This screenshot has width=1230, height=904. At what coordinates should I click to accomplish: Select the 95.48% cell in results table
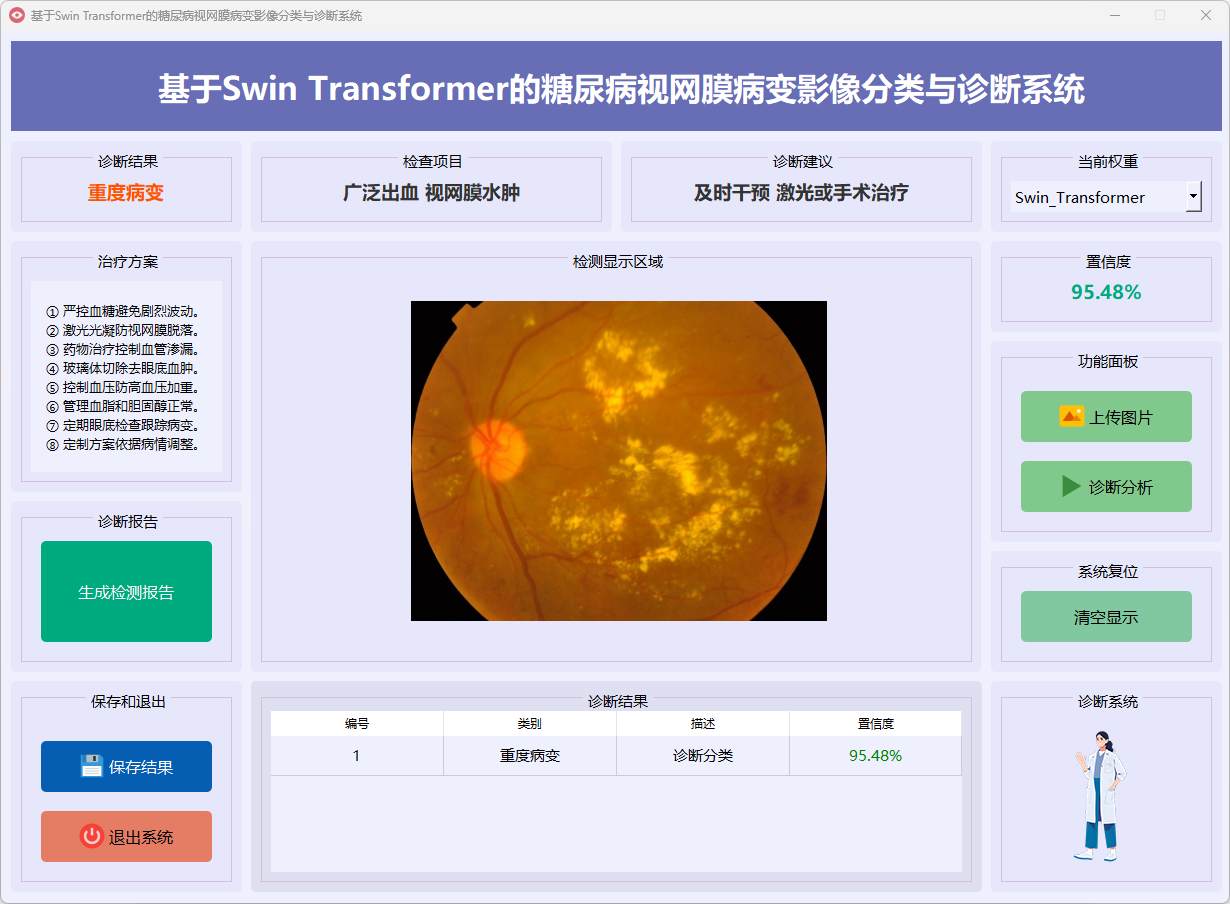point(875,756)
